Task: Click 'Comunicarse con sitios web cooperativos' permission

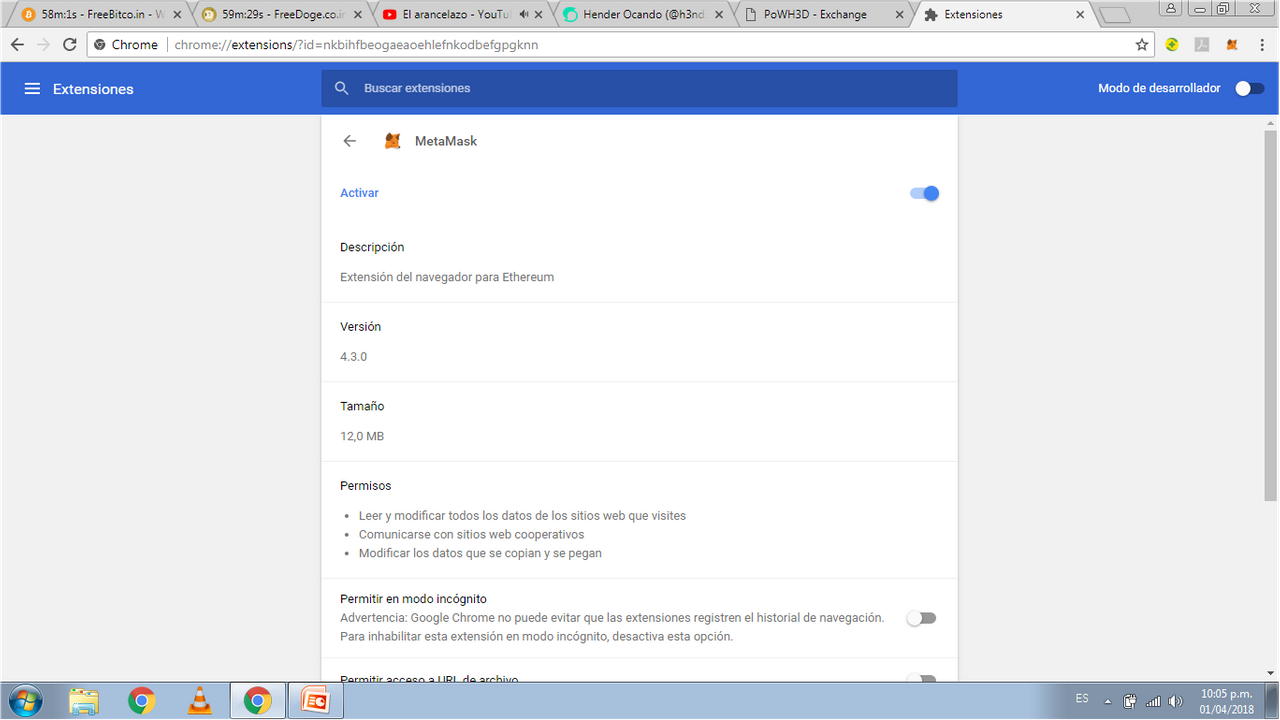Action: point(471,534)
